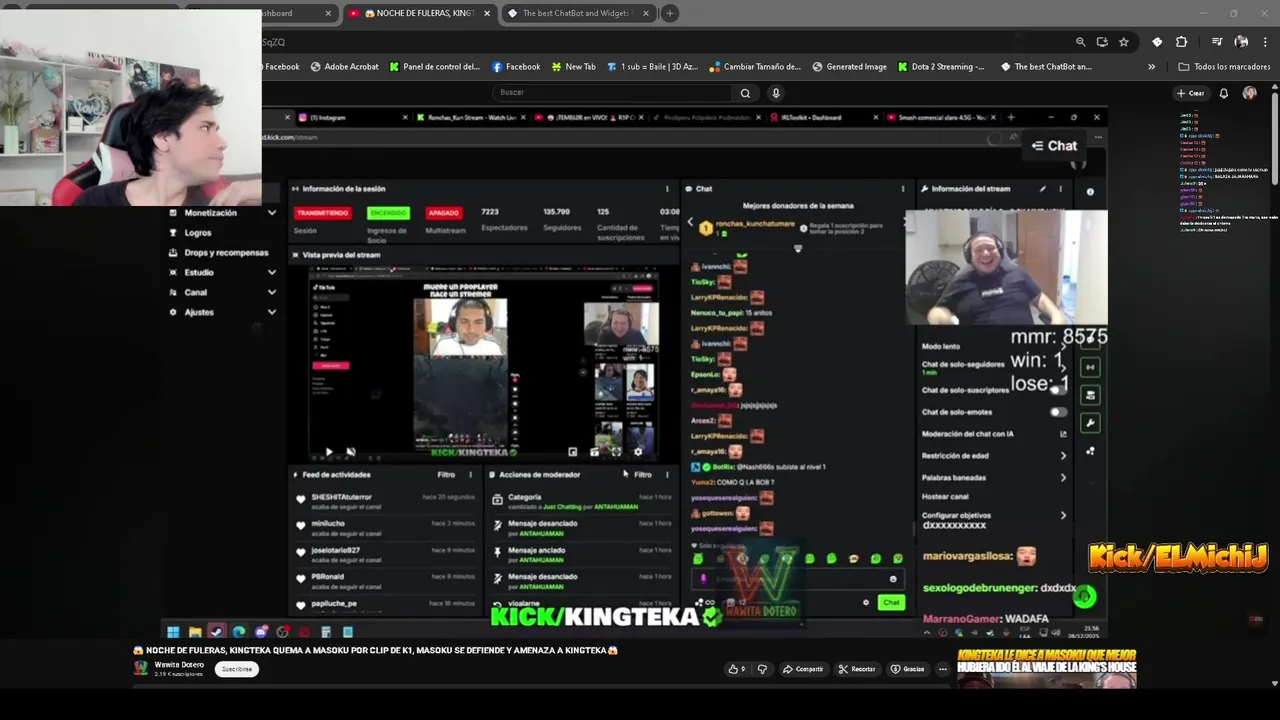Click the Compartir share button
Image resolution: width=1280 pixels, height=720 pixels.
coord(803,669)
